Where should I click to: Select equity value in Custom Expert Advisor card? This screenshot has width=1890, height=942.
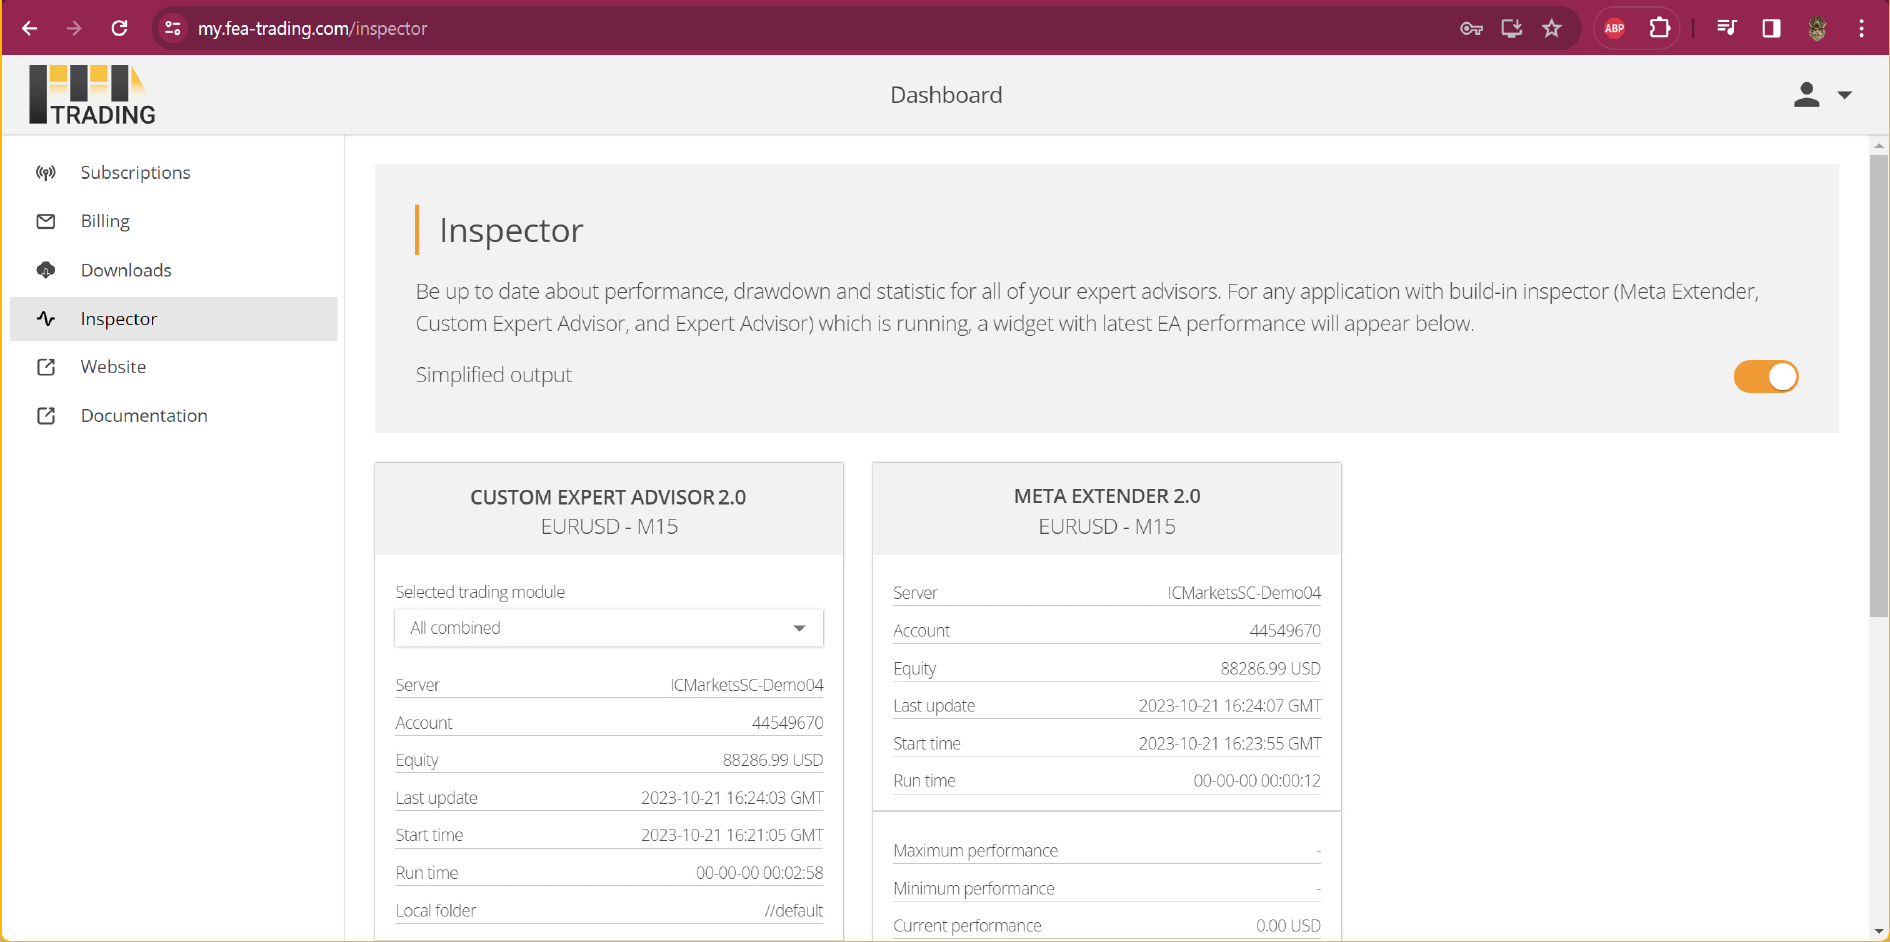point(773,760)
